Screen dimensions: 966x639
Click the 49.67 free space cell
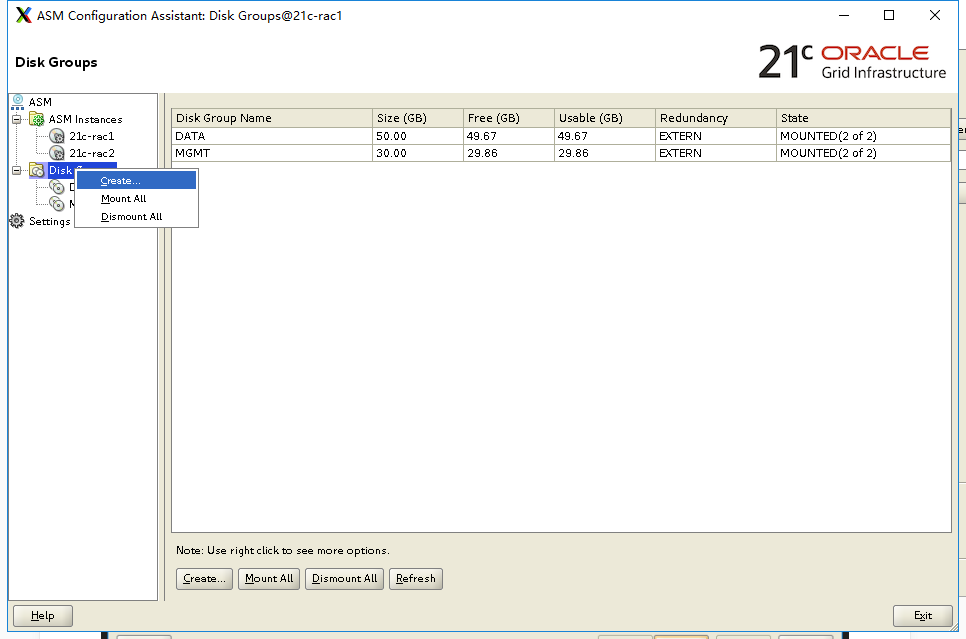click(x=509, y=136)
